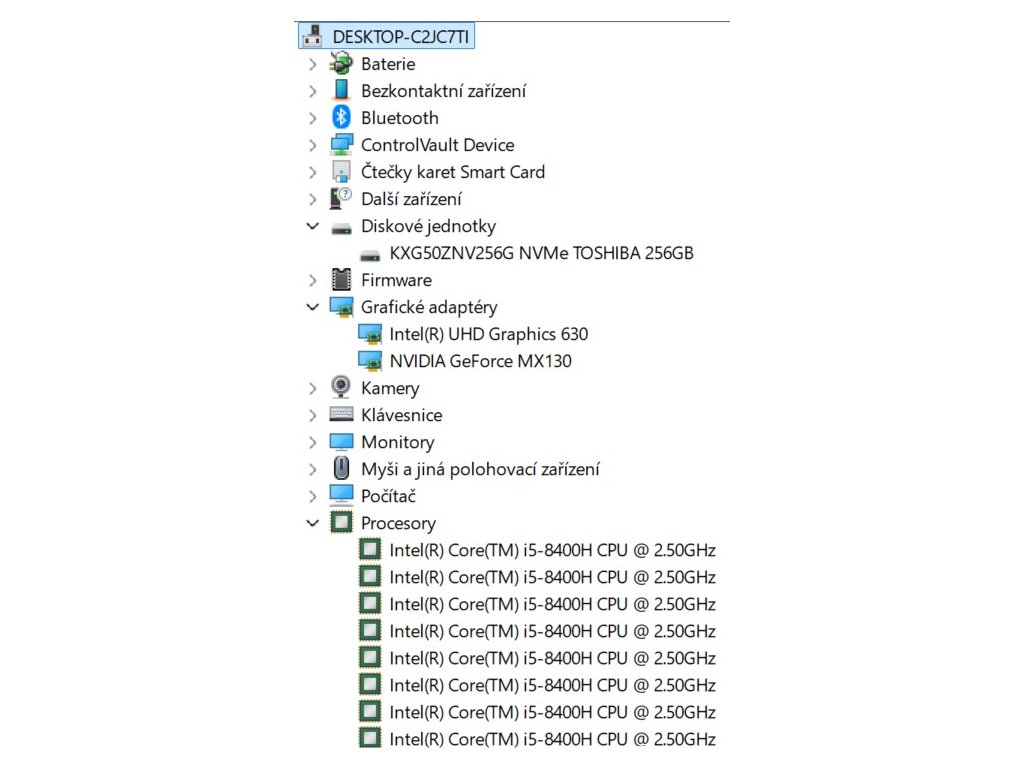Expand the ControlVault Device category
This screenshot has width=1024, height=768.
(312, 145)
